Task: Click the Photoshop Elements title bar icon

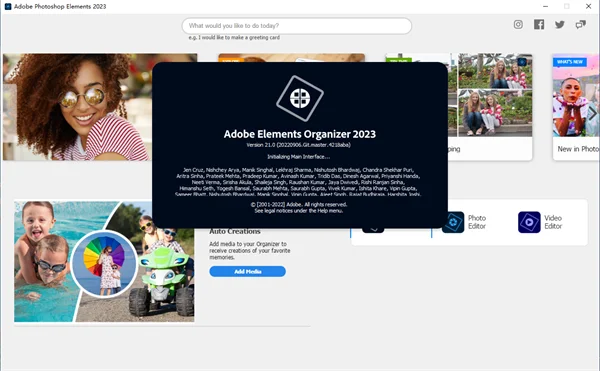Action: pos(8,7)
